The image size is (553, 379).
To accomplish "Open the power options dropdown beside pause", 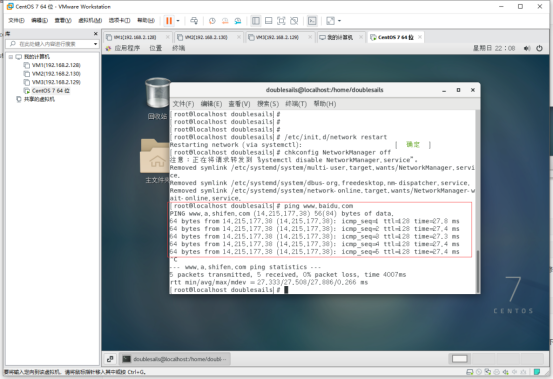I will pyautogui.click(x=178, y=21).
